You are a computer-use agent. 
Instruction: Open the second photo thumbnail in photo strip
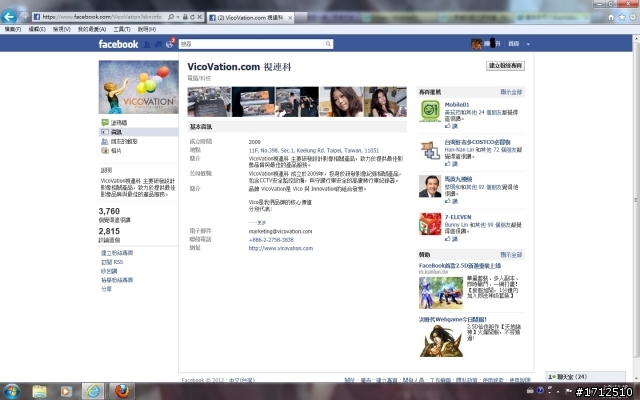pos(253,102)
